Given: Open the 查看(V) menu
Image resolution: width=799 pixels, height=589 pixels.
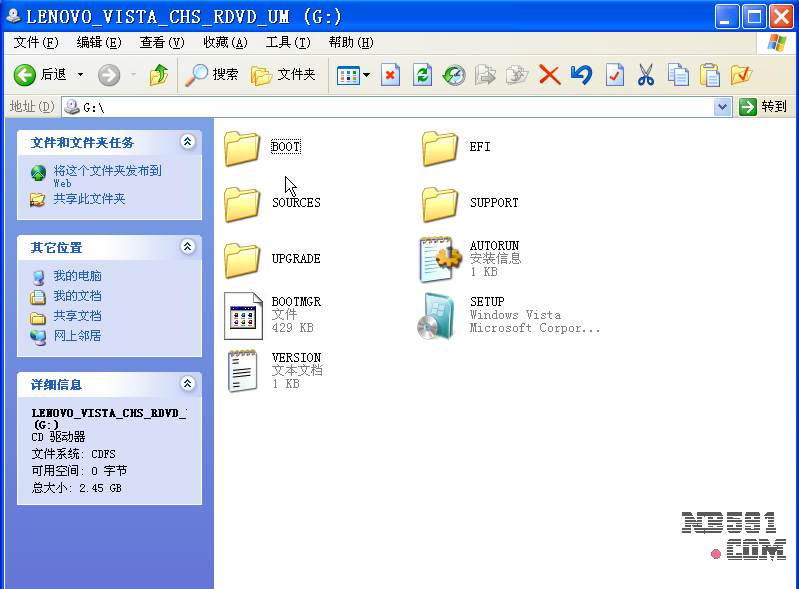Looking at the screenshot, I should [162, 42].
